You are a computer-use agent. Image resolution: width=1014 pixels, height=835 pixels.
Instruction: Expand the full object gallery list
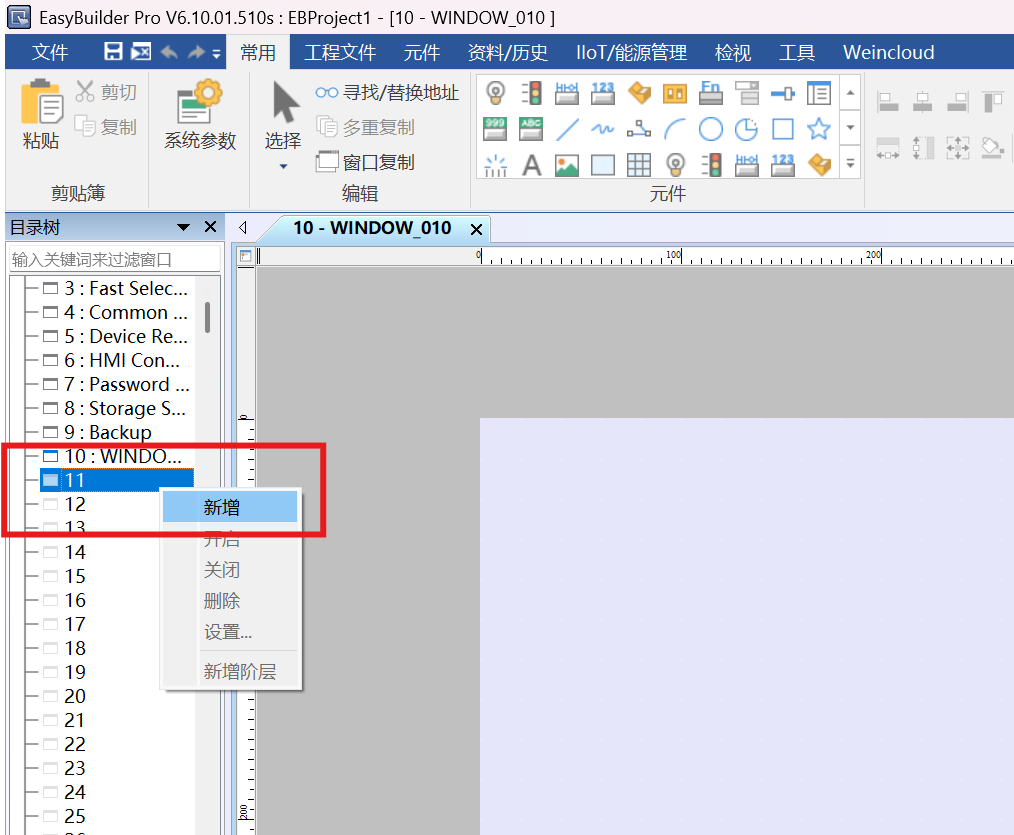pyautogui.click(x=850, y=164)
